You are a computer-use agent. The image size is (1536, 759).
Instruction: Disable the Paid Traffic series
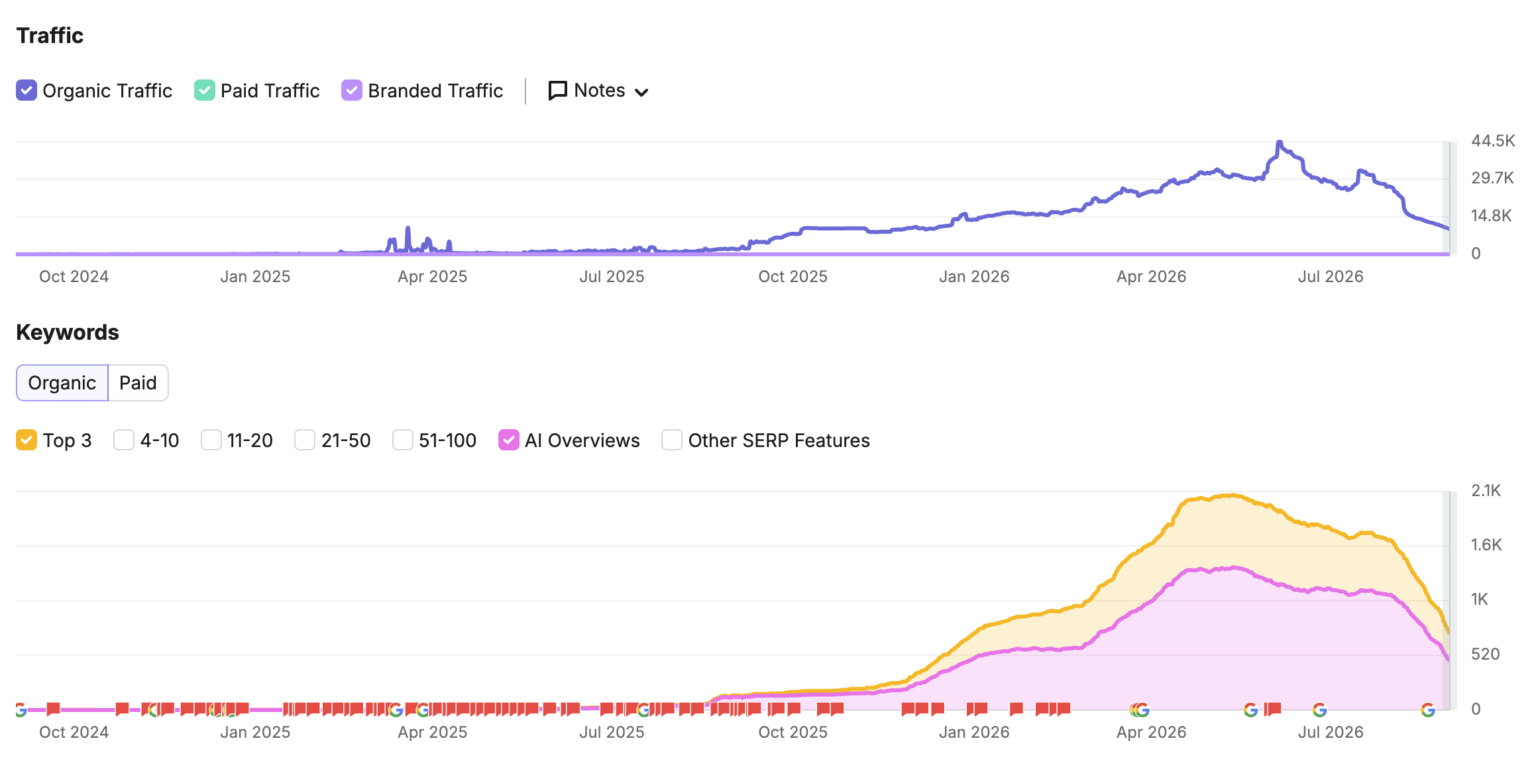click(x=205, y=90)
